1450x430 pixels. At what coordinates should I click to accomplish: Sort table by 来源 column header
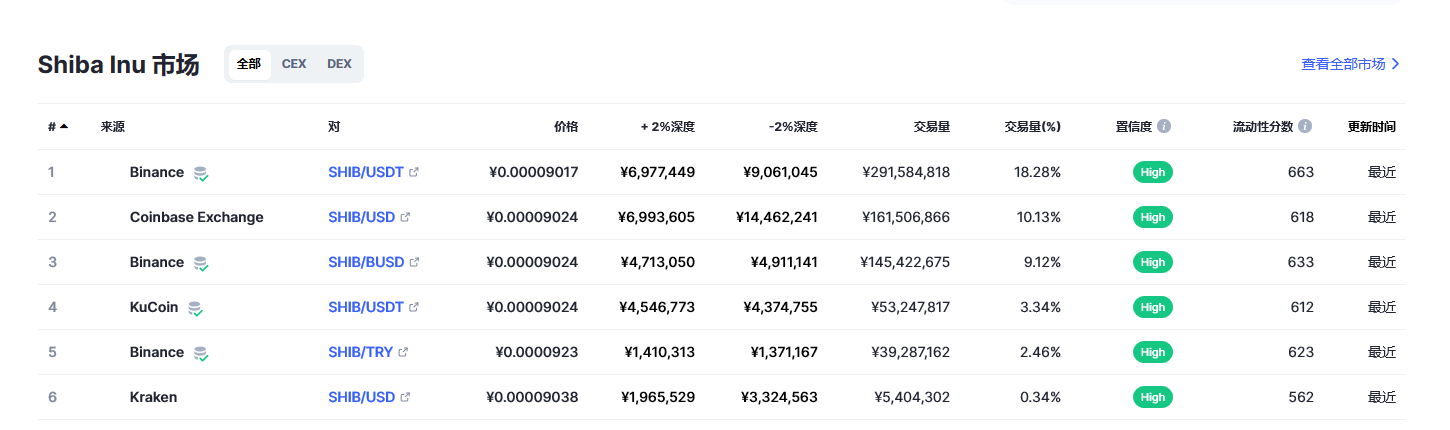pyautogui.click(x=112, y=127)
